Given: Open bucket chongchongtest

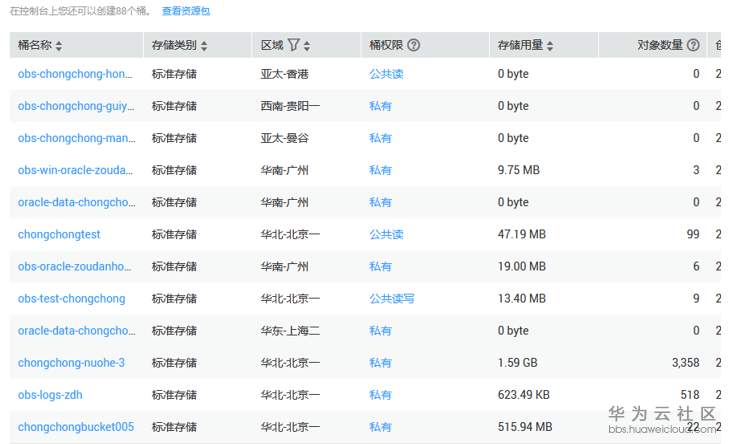Looking at the screenshot, I should [59, 235].
